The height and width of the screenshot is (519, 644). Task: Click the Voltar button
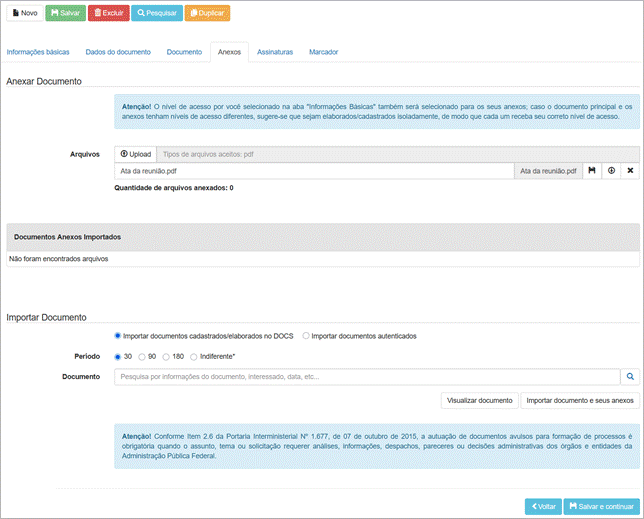(x=542, y=506)
